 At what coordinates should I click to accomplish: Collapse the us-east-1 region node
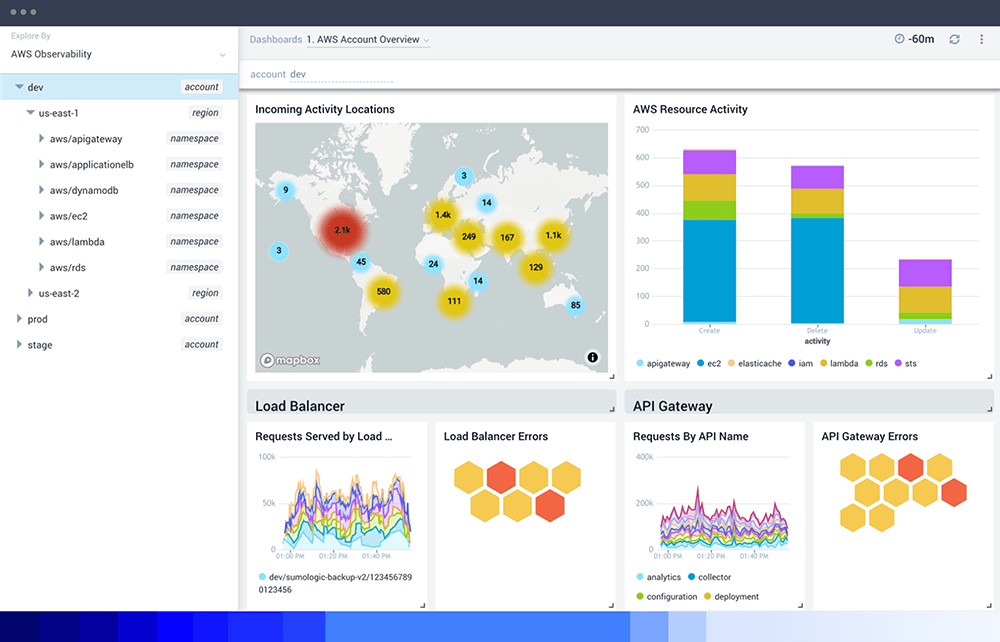click(x=30, y=113)
